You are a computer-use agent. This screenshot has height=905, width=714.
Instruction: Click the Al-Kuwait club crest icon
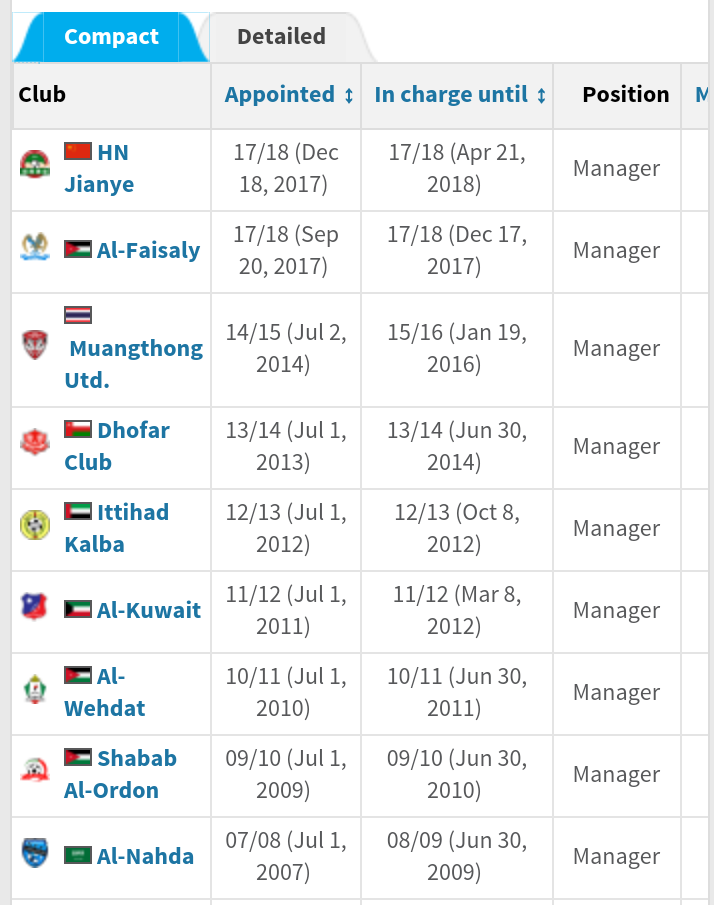(x=35, y=606)
